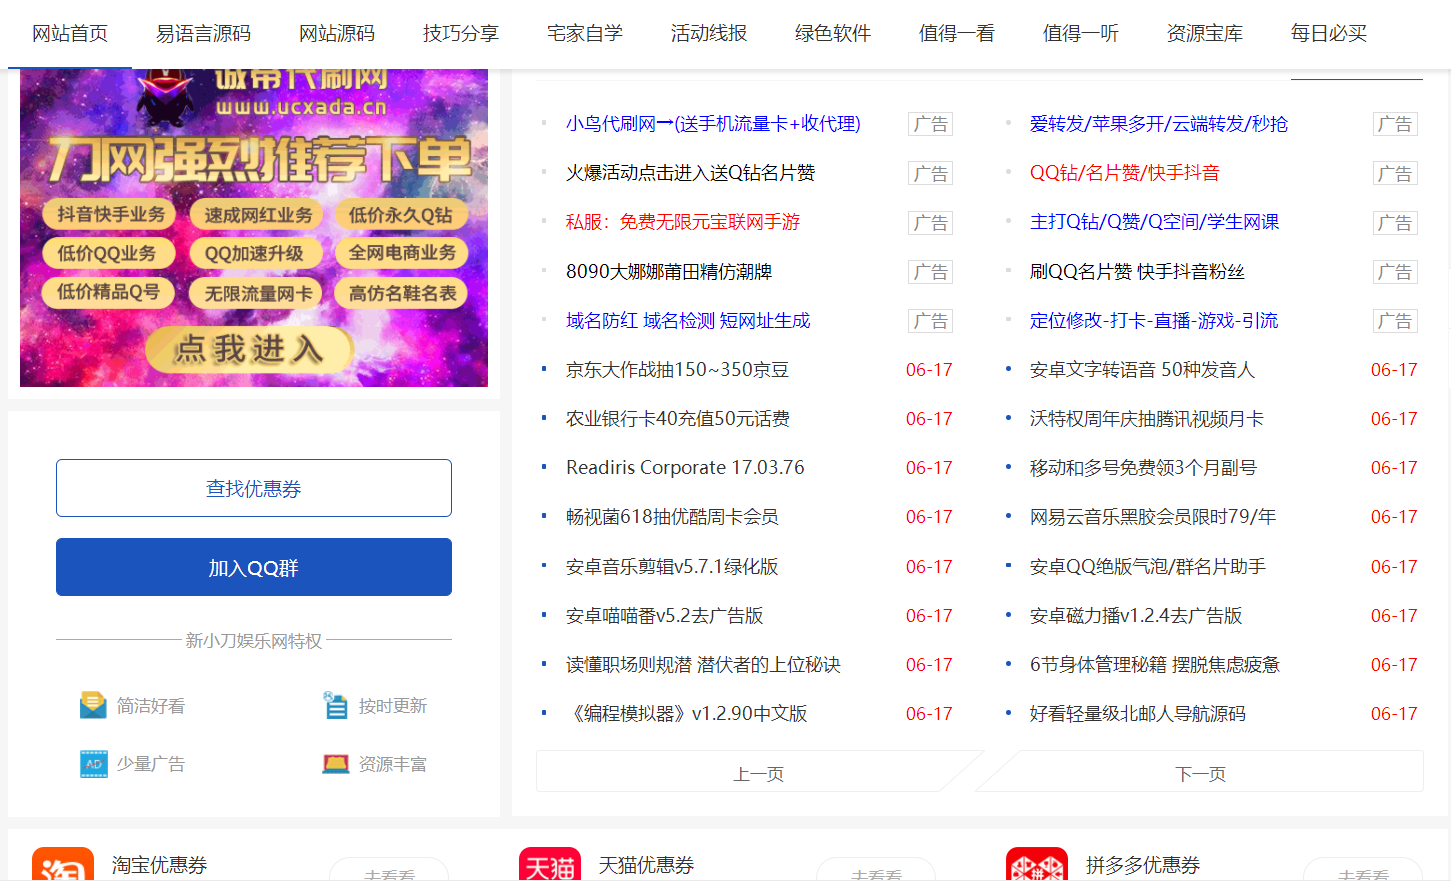Open the 域名防红 短网址生成 link
This screenshot has width=1451, height=882.
(x=686, y=320)
